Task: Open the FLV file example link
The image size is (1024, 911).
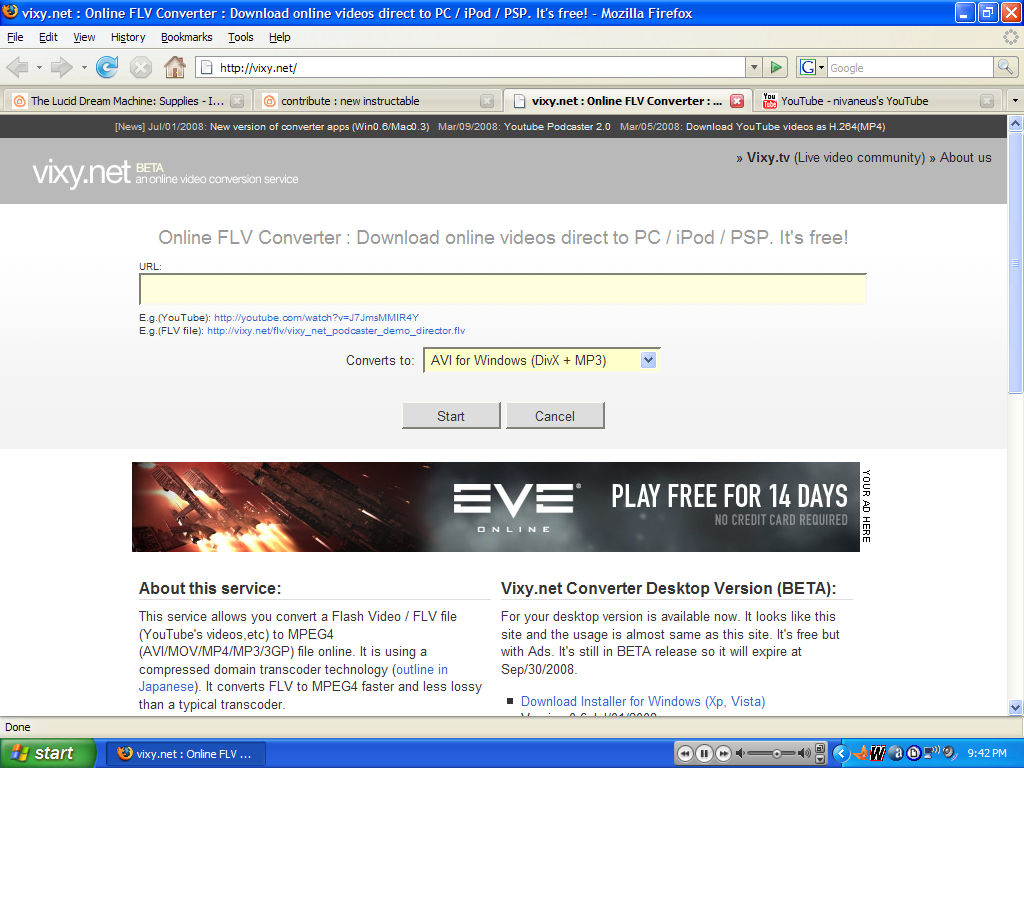Action: (336, 330)
